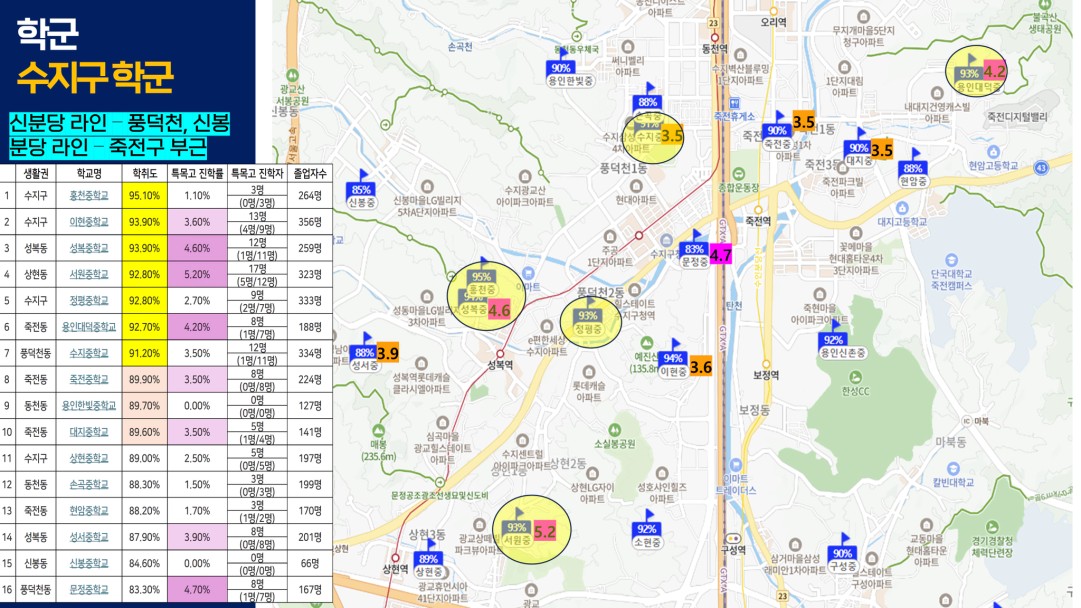1081x608 pixels.
Task: Select the 대지중 90% school marker on map
Action: 859,149
